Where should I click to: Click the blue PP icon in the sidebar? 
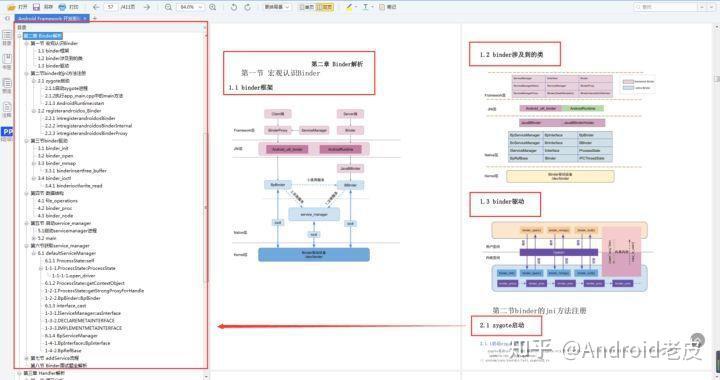[x=7, y=133]
